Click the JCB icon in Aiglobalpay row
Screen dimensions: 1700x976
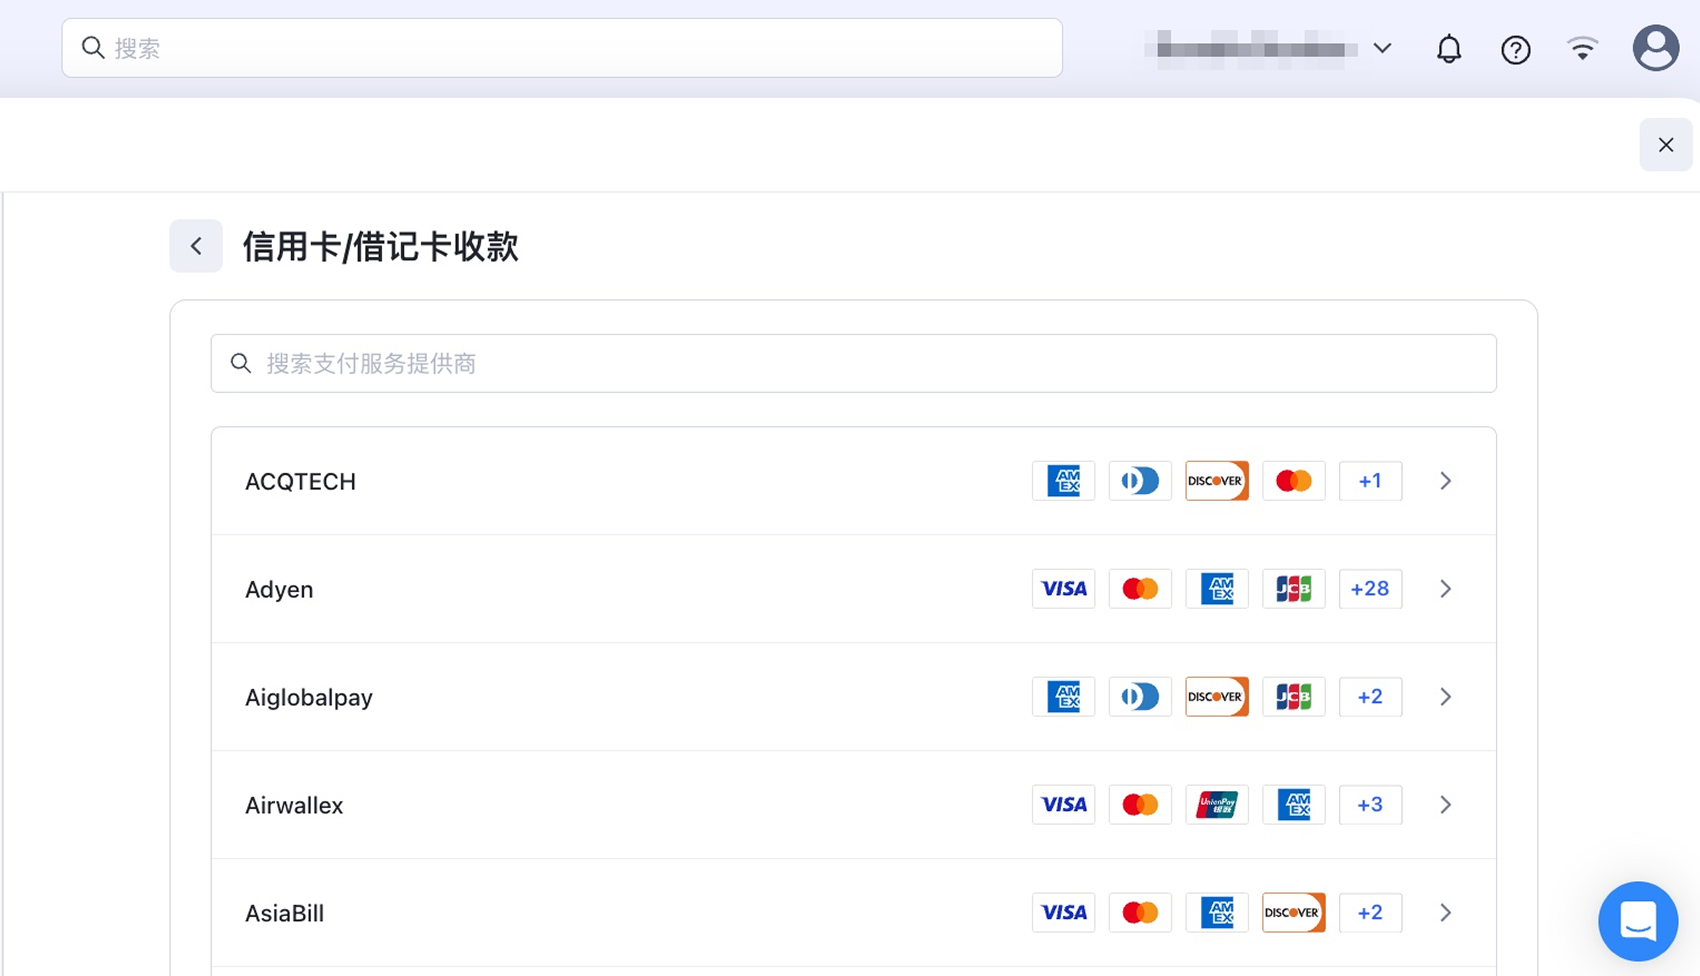coord(1294,697)
